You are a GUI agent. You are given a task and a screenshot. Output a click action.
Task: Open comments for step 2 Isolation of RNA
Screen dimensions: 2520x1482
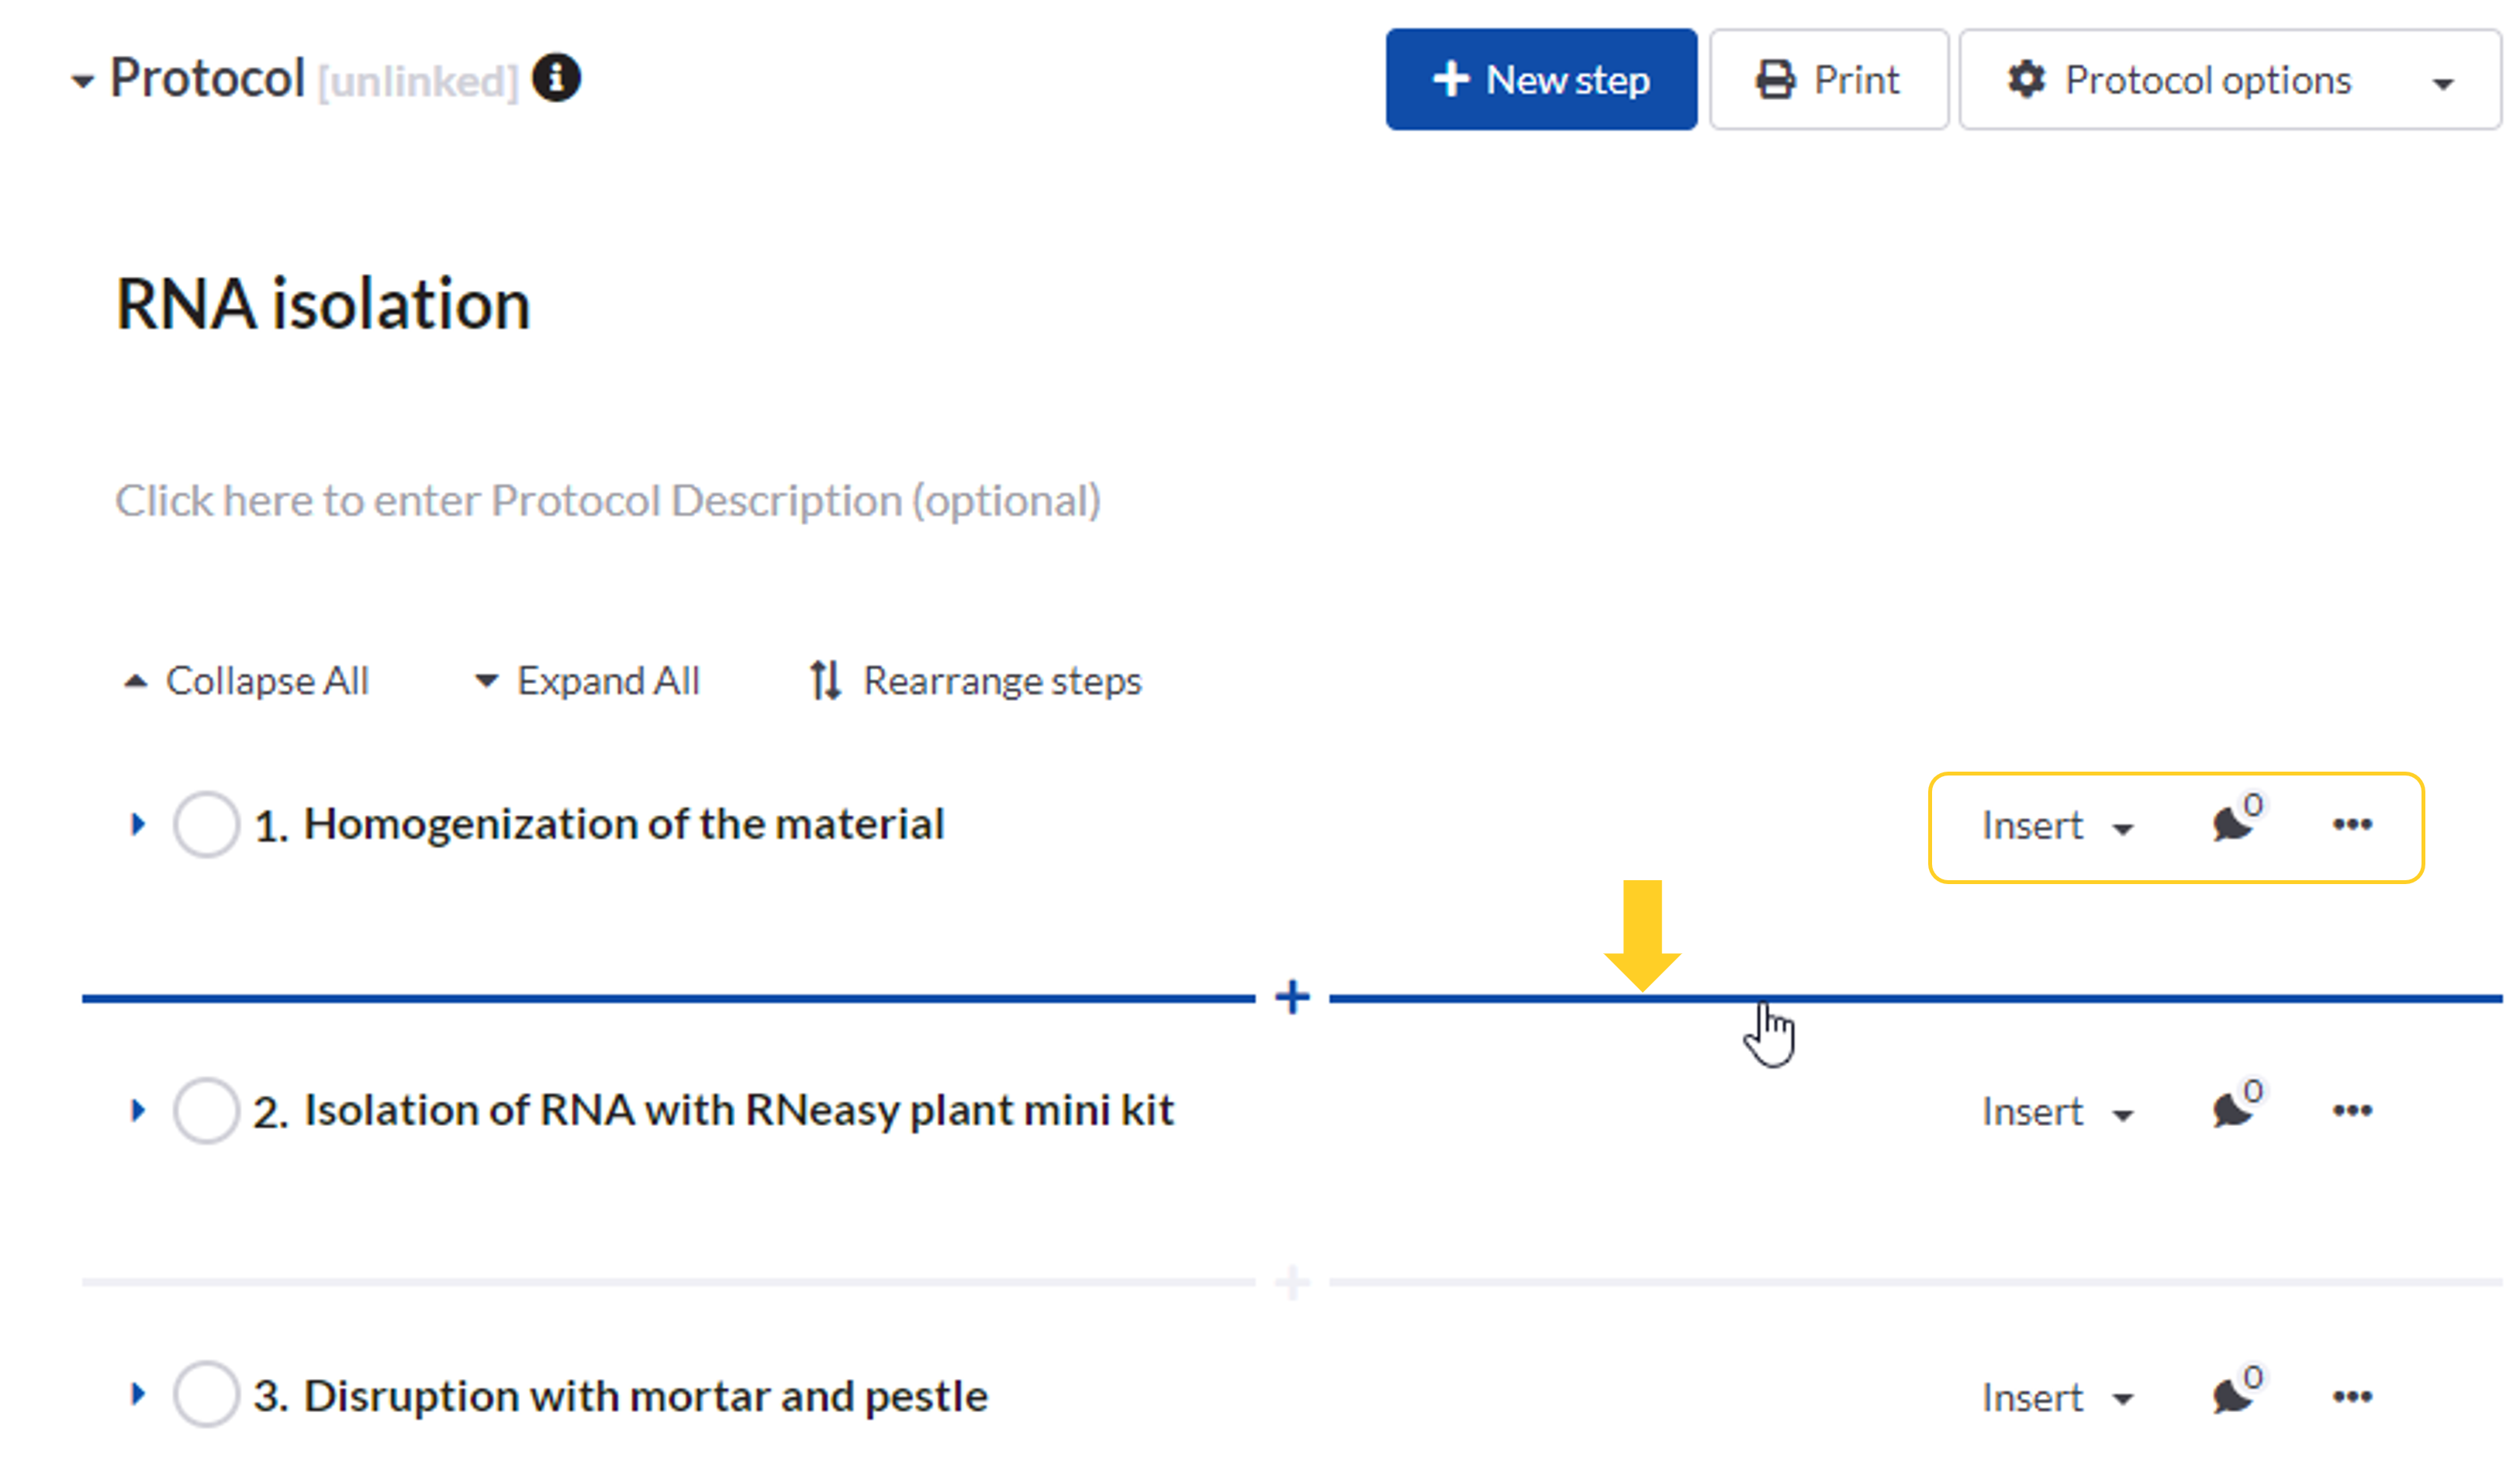click(2234, 1110)
